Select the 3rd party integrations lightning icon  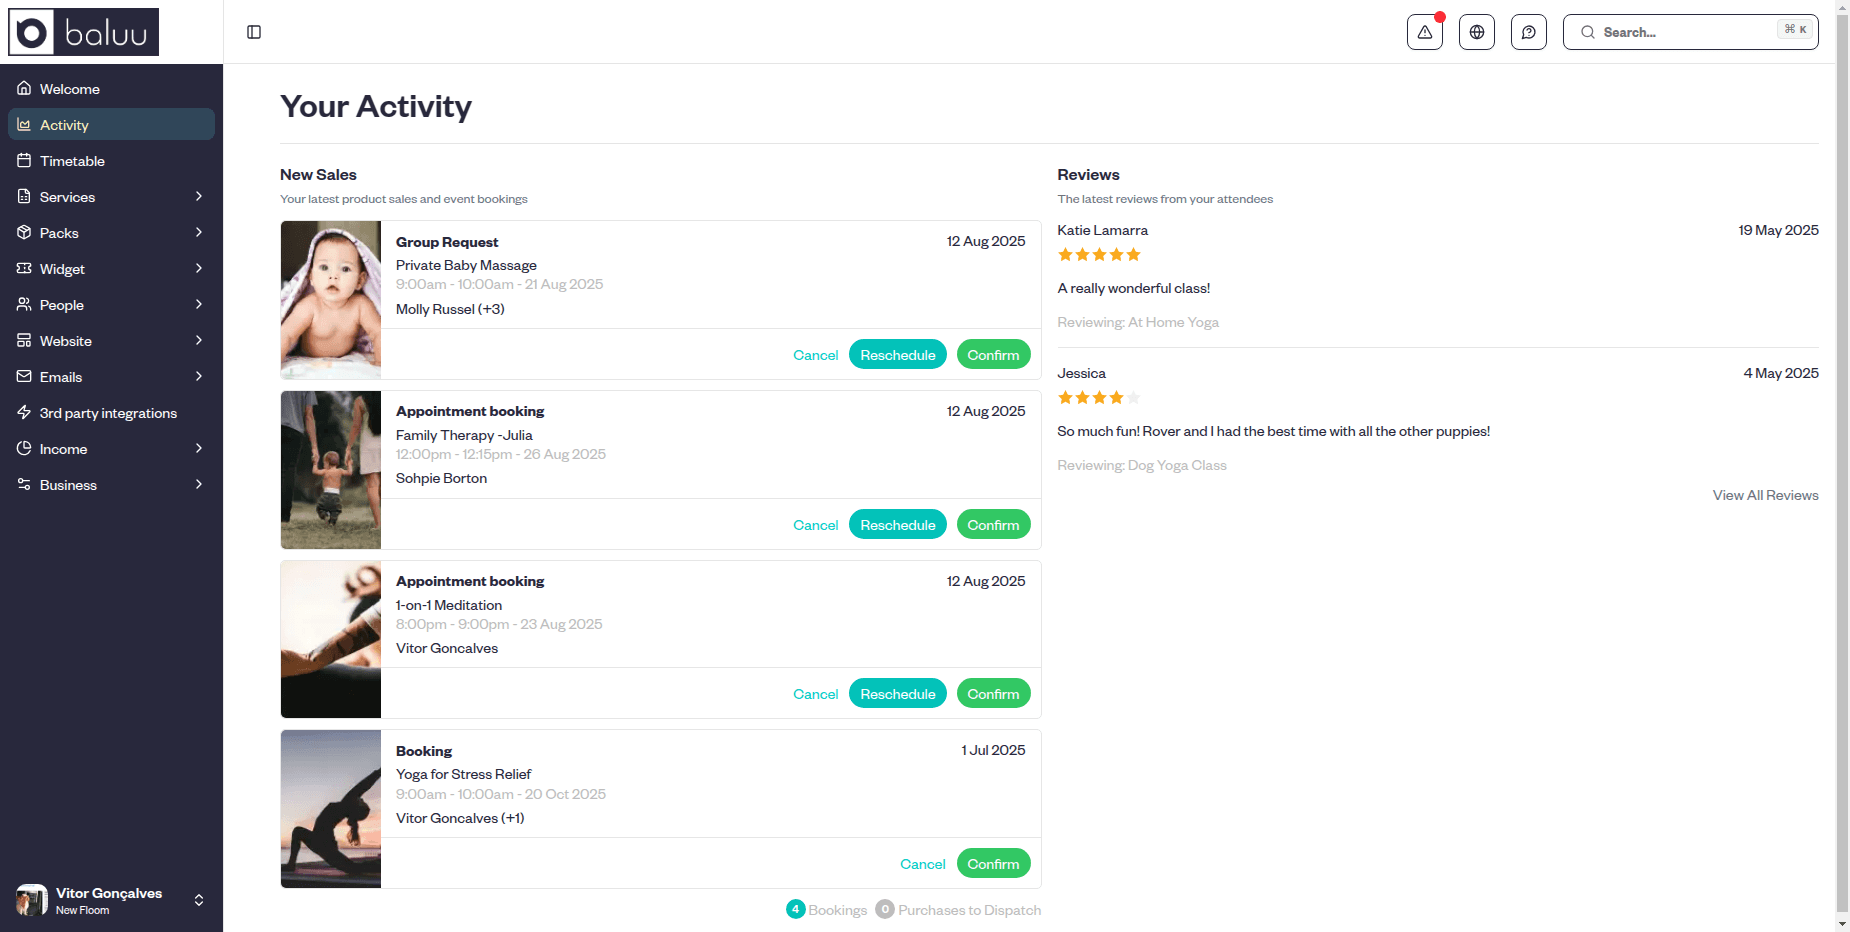pos(25,412)
